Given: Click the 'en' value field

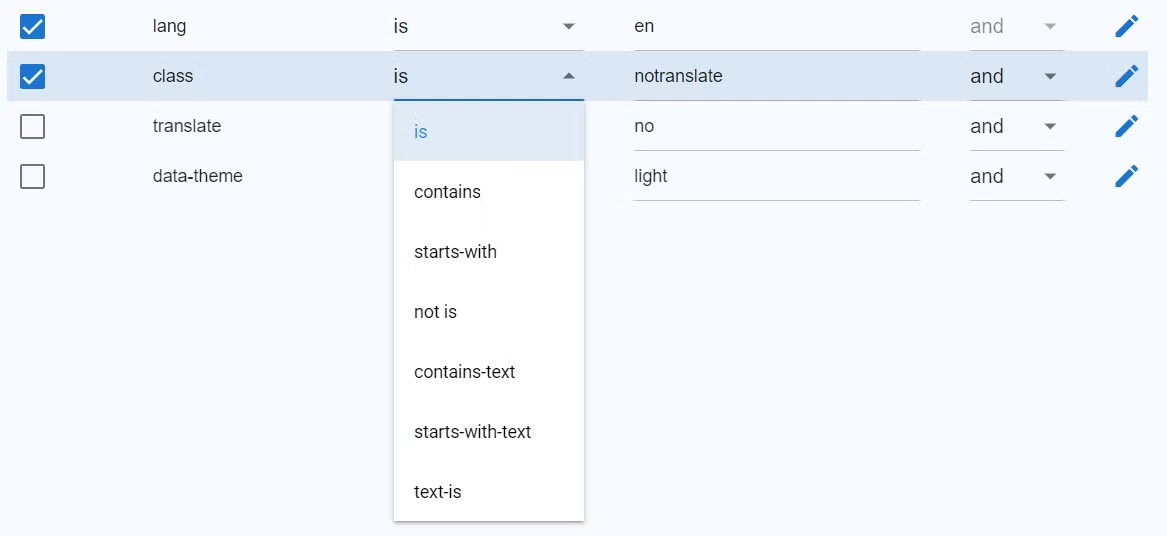Looking at the screenshot, I should click(x=776, y=27).
